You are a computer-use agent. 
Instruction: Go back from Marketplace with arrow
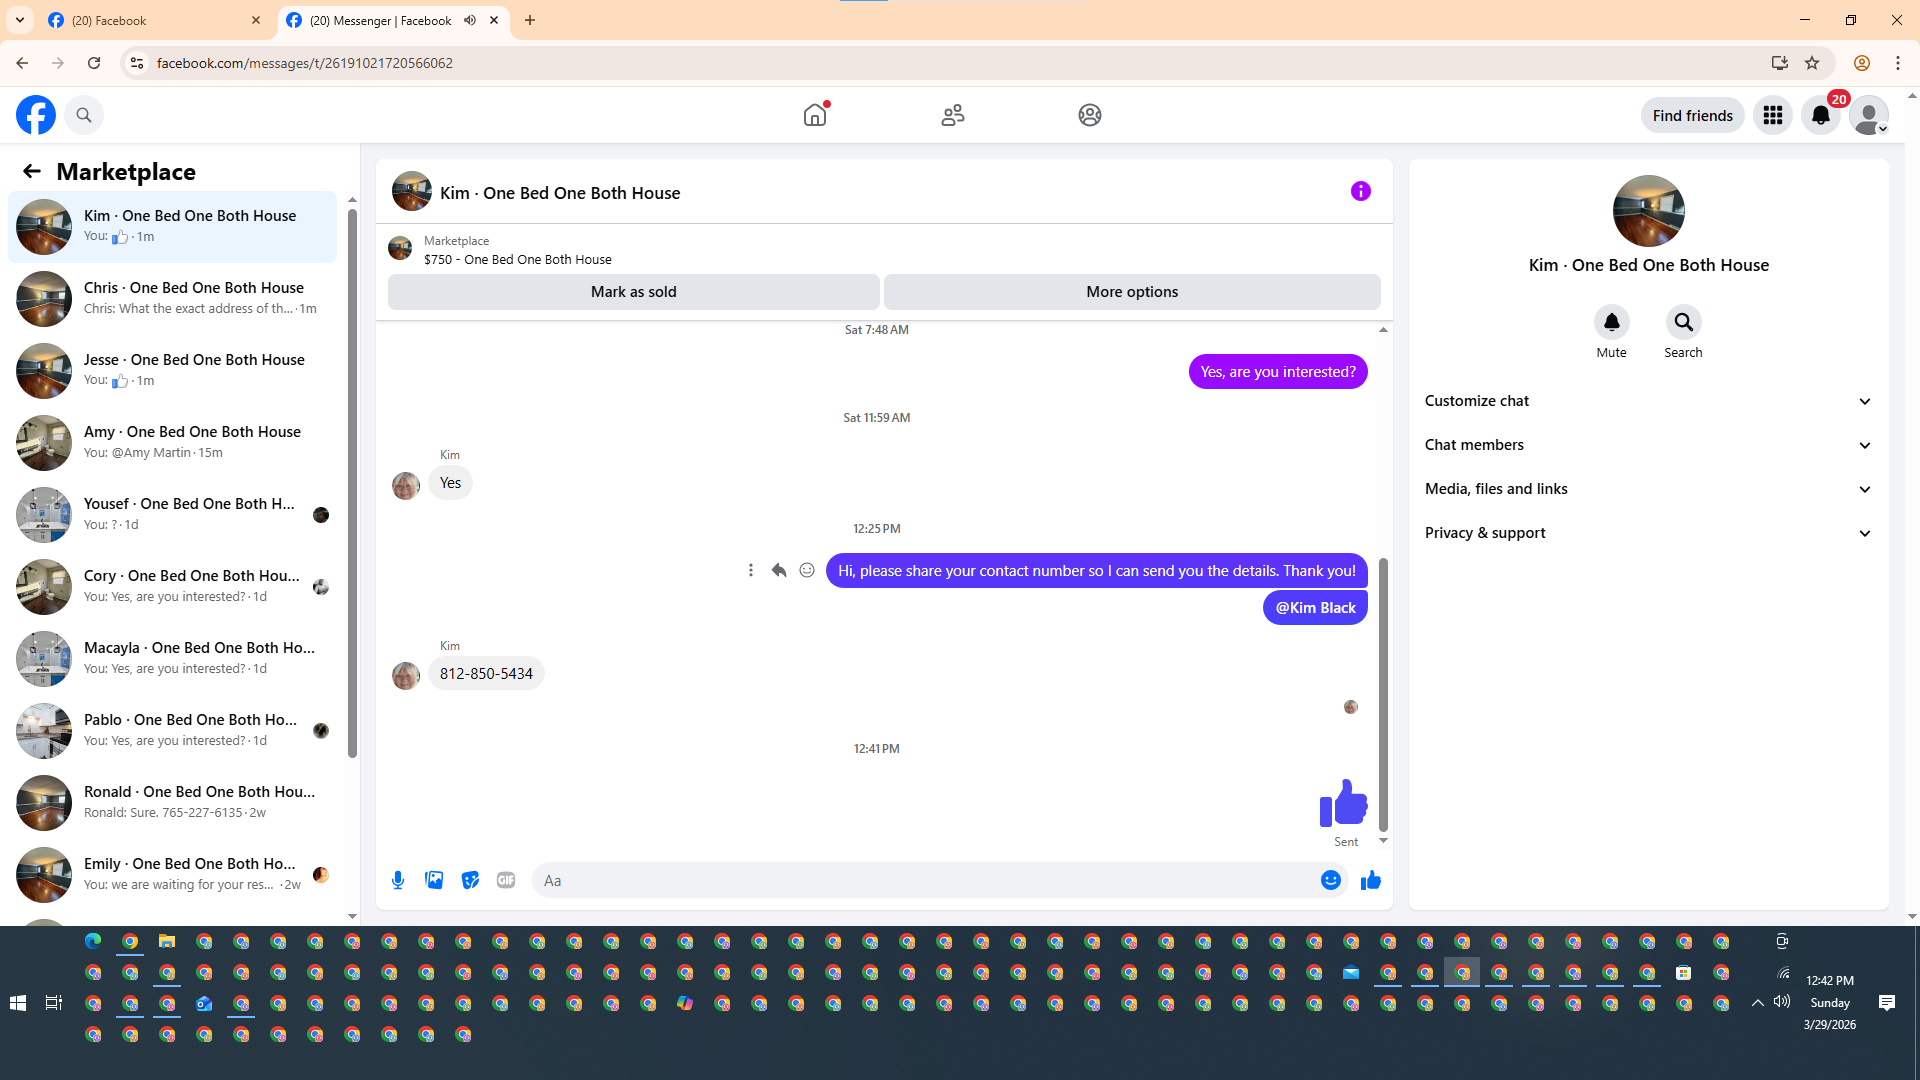(32, 171)
